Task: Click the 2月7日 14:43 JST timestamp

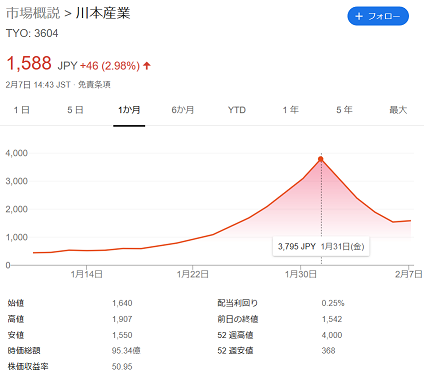Action: (38, 85)
